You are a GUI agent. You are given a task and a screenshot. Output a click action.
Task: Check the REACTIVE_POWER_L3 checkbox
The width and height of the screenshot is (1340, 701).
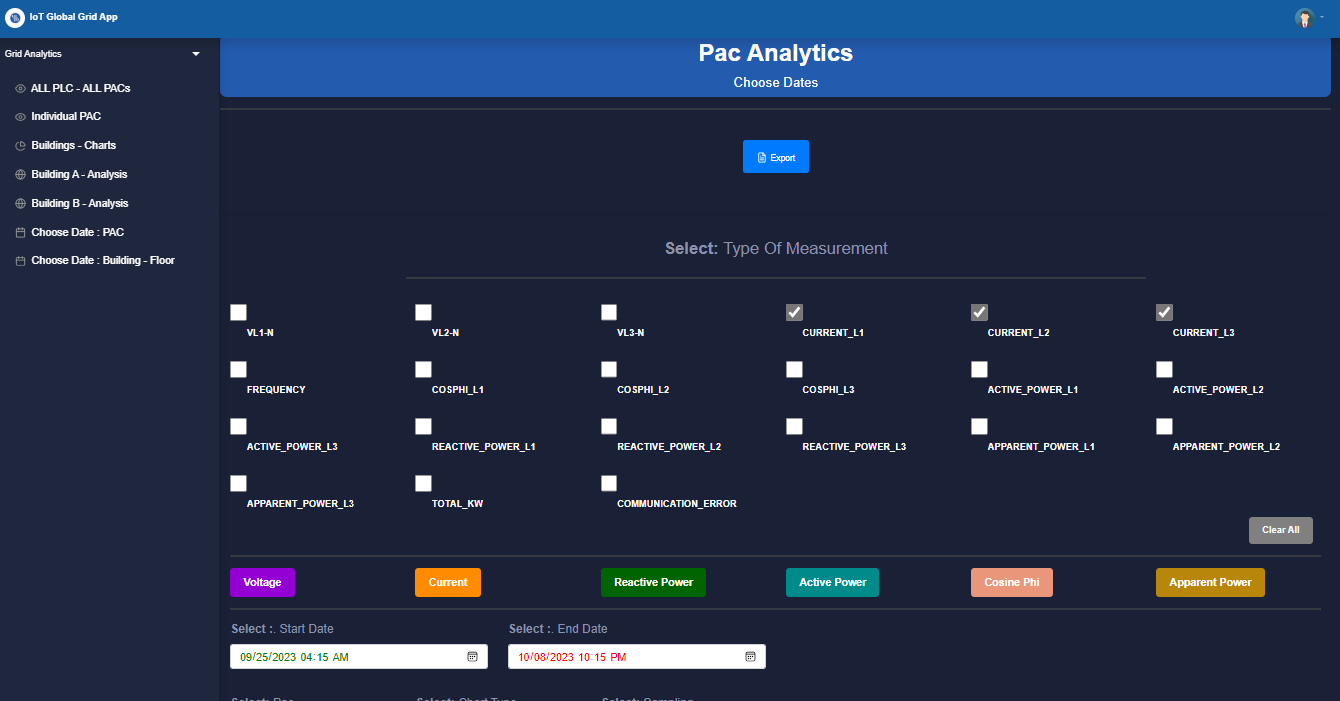point(794,427)
